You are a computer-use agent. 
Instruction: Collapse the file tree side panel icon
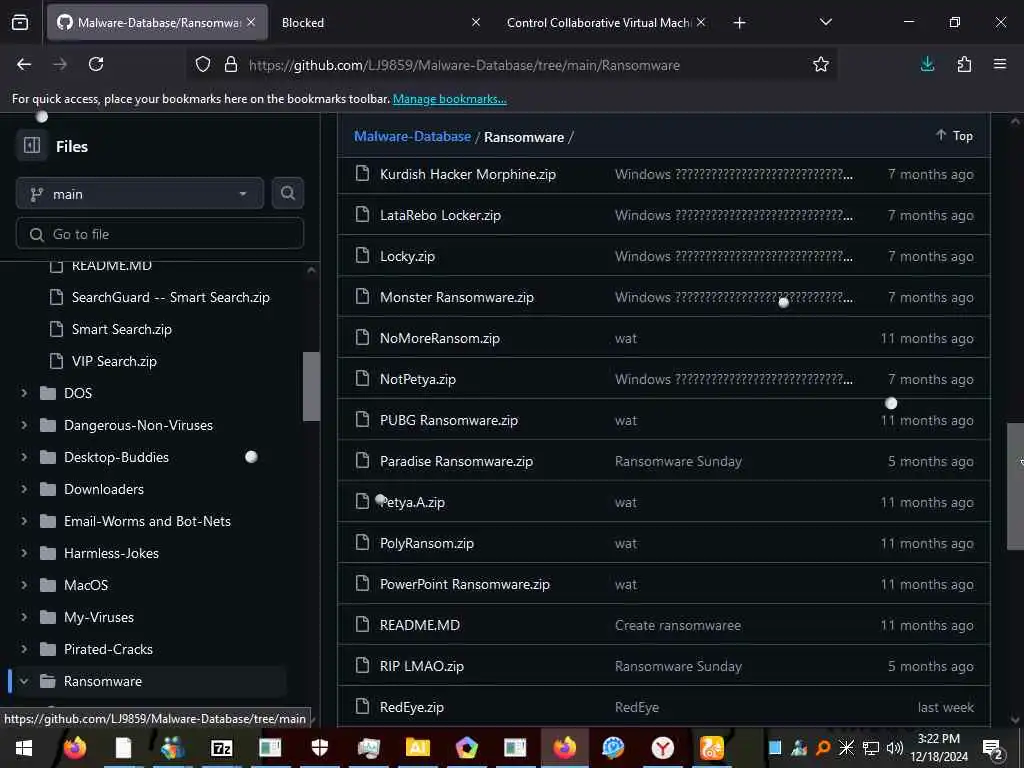[x=32, y=146]
